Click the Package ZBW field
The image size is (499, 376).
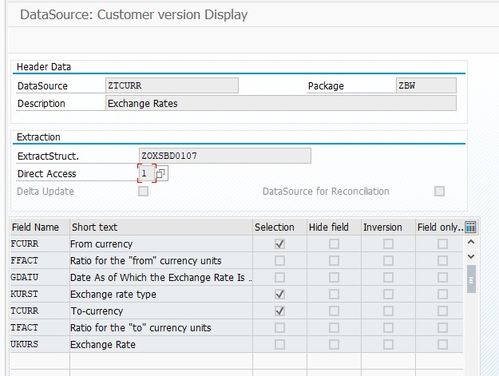[426, 86]
